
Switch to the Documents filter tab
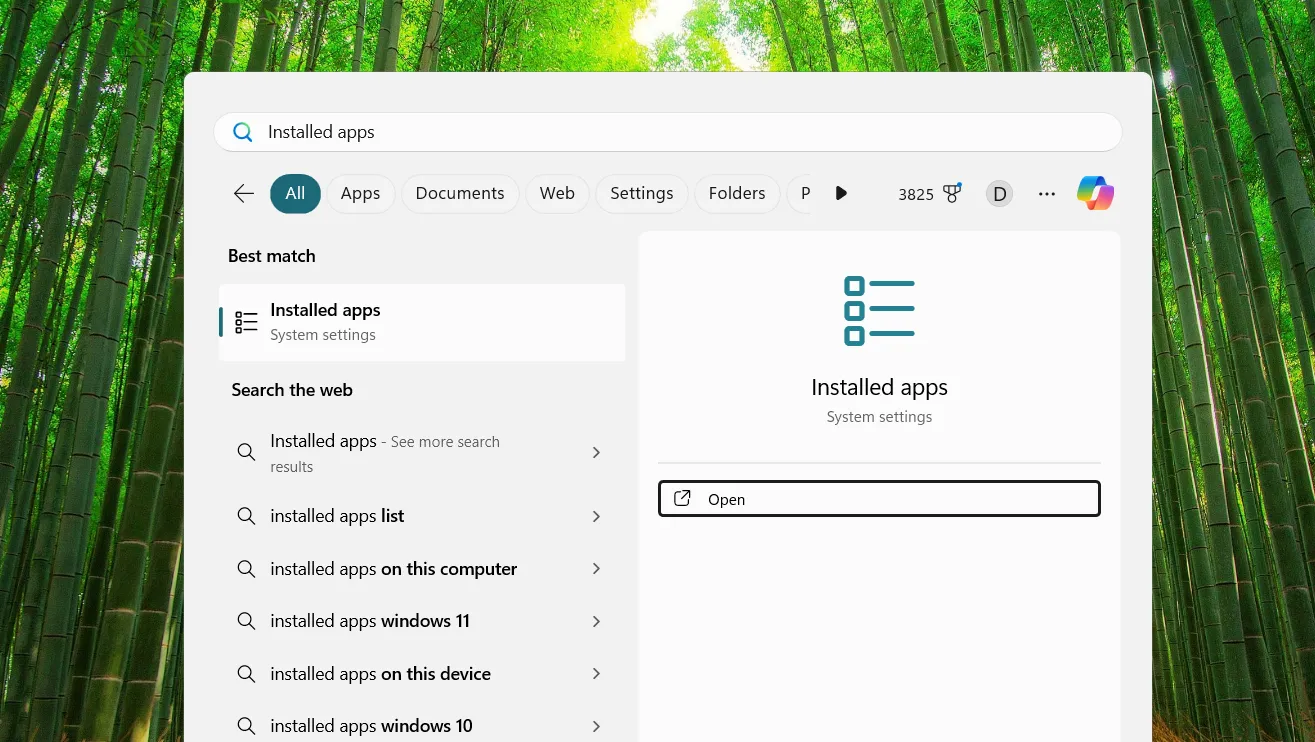tap(460, 193)
